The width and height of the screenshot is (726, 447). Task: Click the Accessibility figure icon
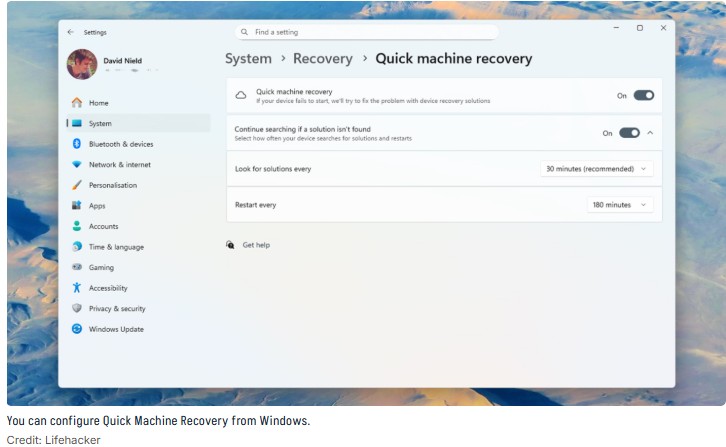77,288
